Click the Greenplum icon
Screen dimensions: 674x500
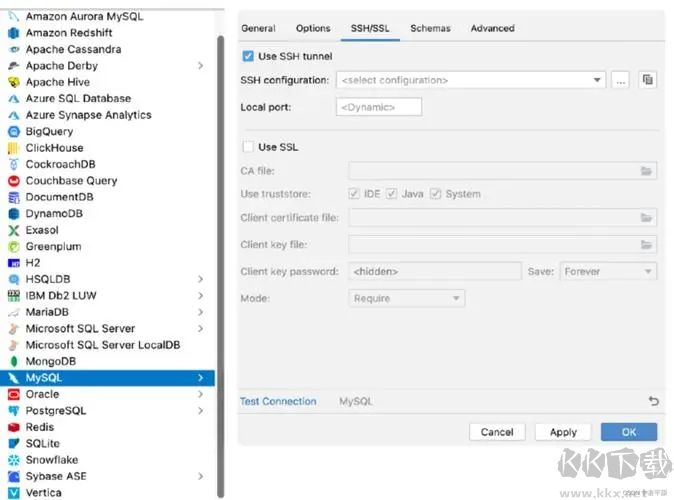14,247
